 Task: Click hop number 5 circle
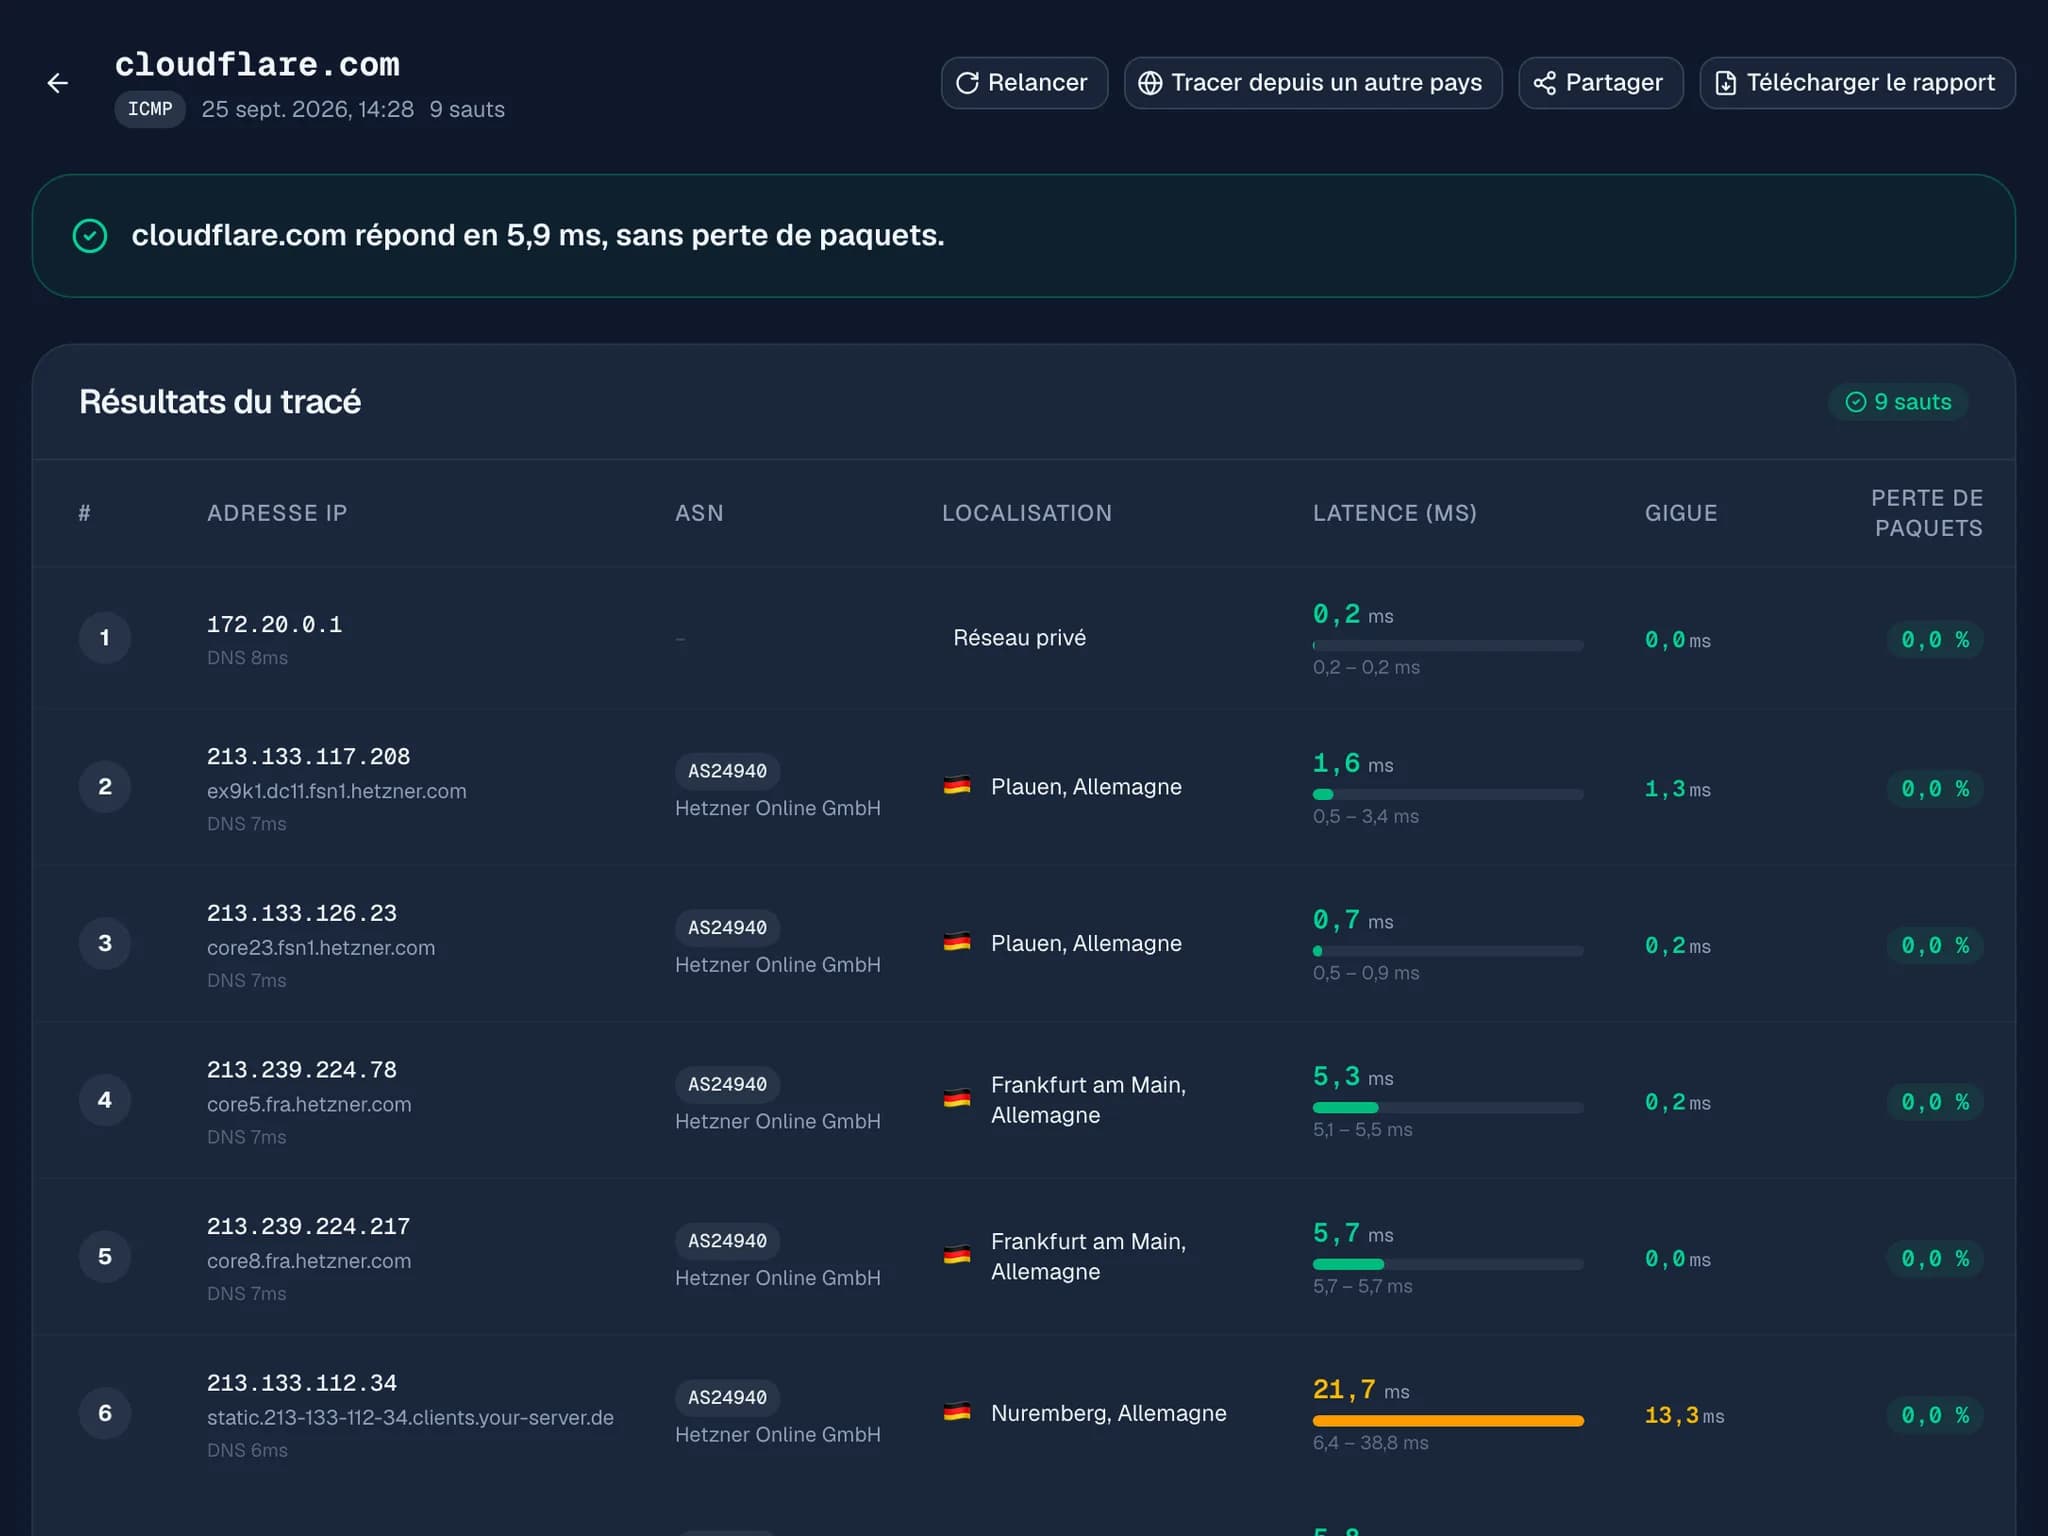tap(105, 1257)
